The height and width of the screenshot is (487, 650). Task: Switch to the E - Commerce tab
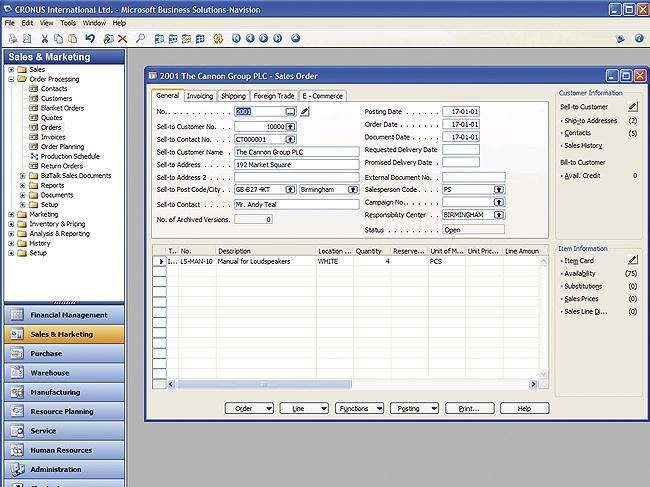(x=323, y=96)
